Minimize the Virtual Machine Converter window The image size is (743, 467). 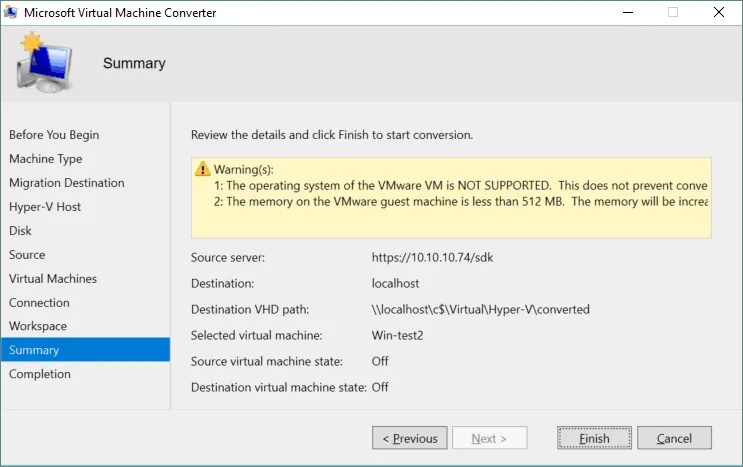(x=628, y=12)
